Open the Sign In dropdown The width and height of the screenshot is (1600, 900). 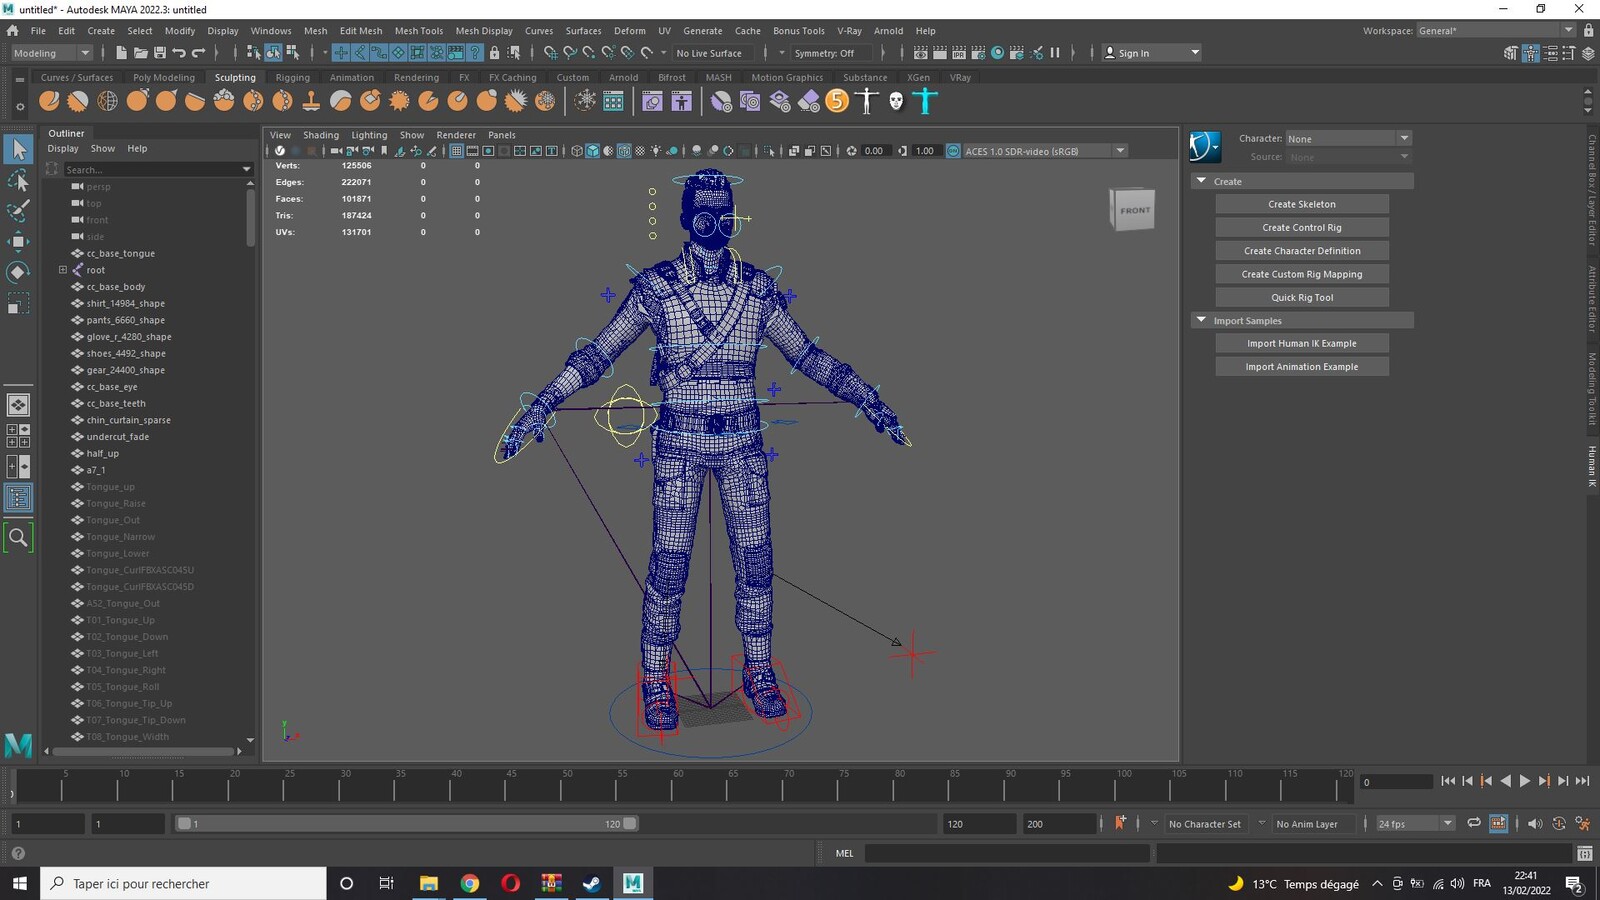tap(1152, 53)
